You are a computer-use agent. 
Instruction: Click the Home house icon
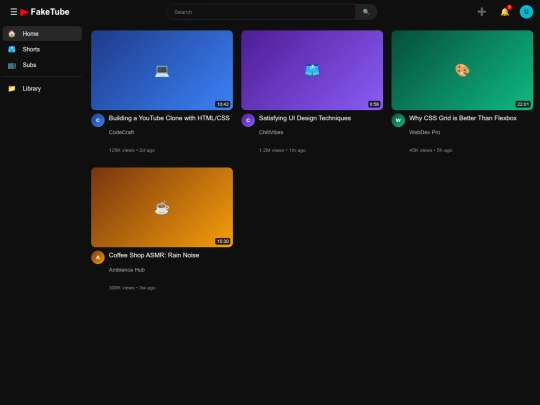12,34
